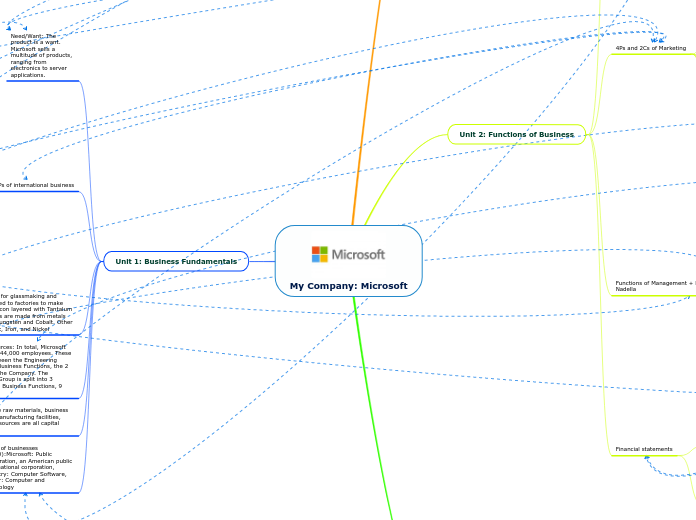Click the Microsoft logo in the central node
The width and height of the screenshot is (696, 520).
pyautogui.click(x=348, y=254)
